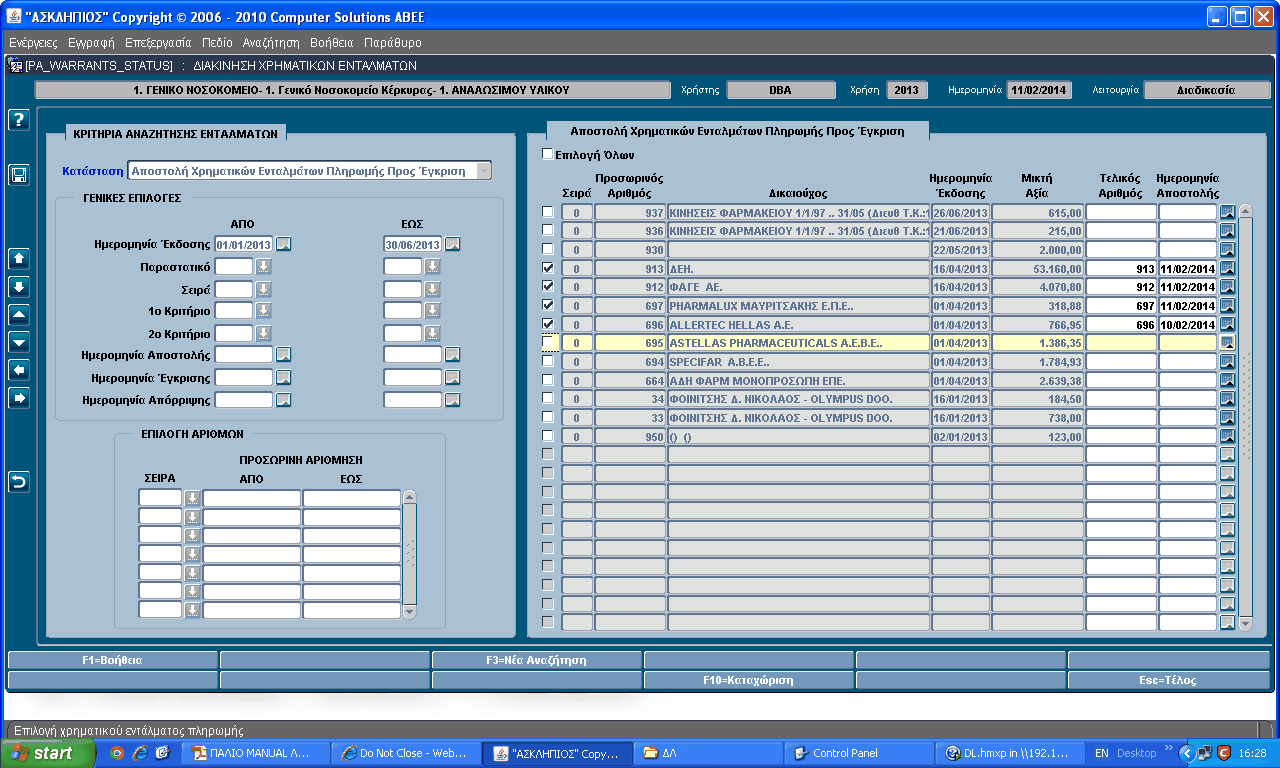Open 1ο Κριτήριο from-field list arrow
This screenshot has width=1280, height=768.
point(263,312)
